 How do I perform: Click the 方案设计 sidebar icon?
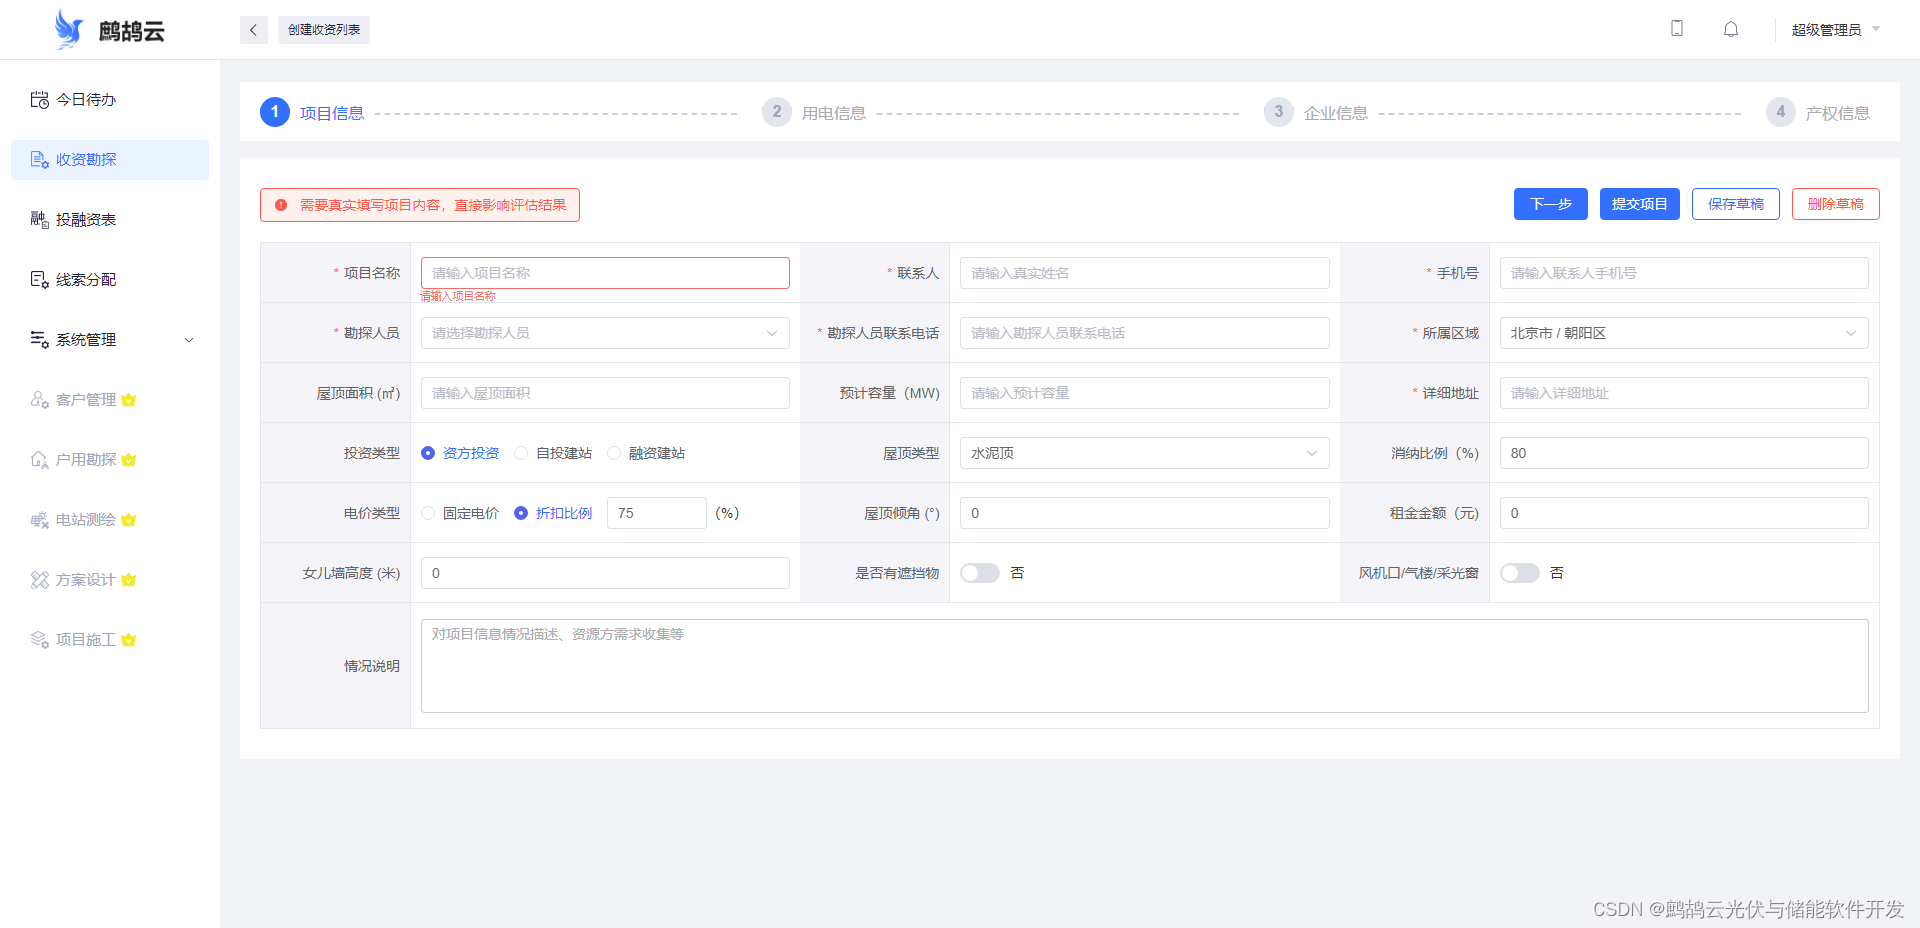point(39,580)
